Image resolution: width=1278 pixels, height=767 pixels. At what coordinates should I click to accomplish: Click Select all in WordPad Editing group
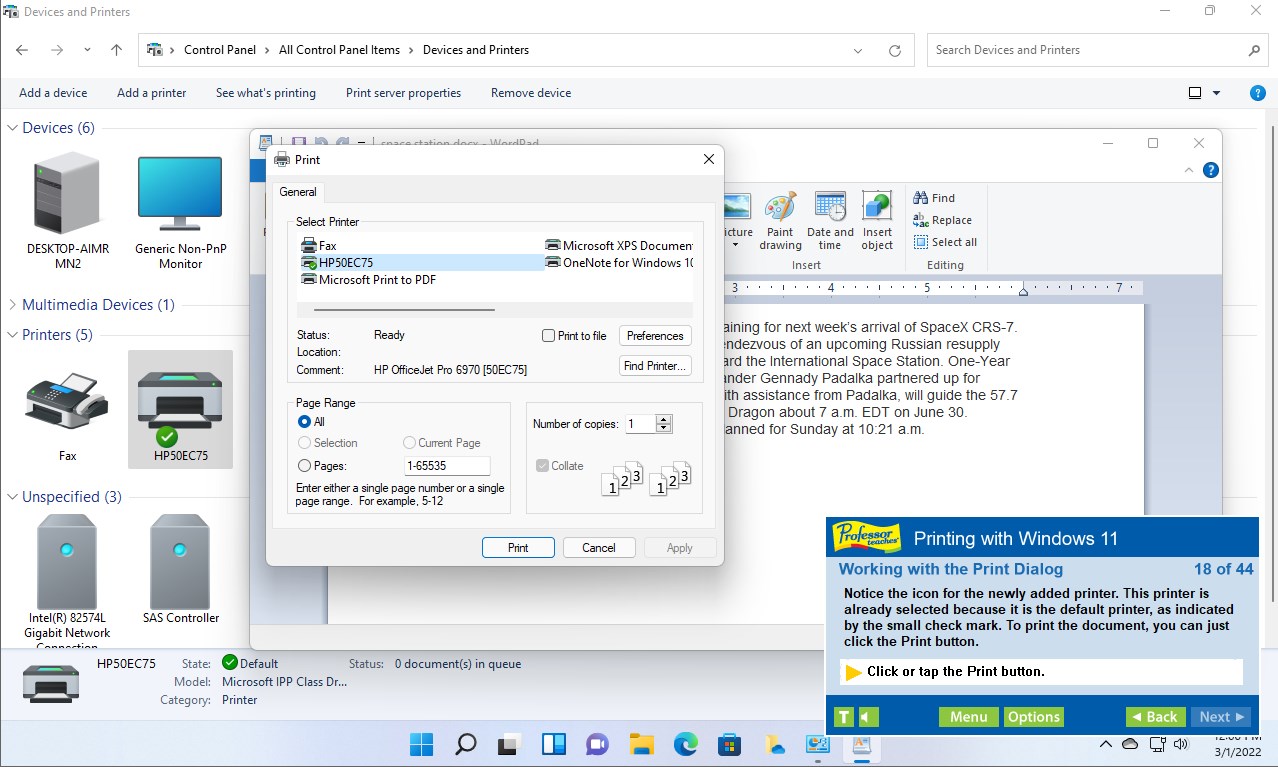click(945, 242)
